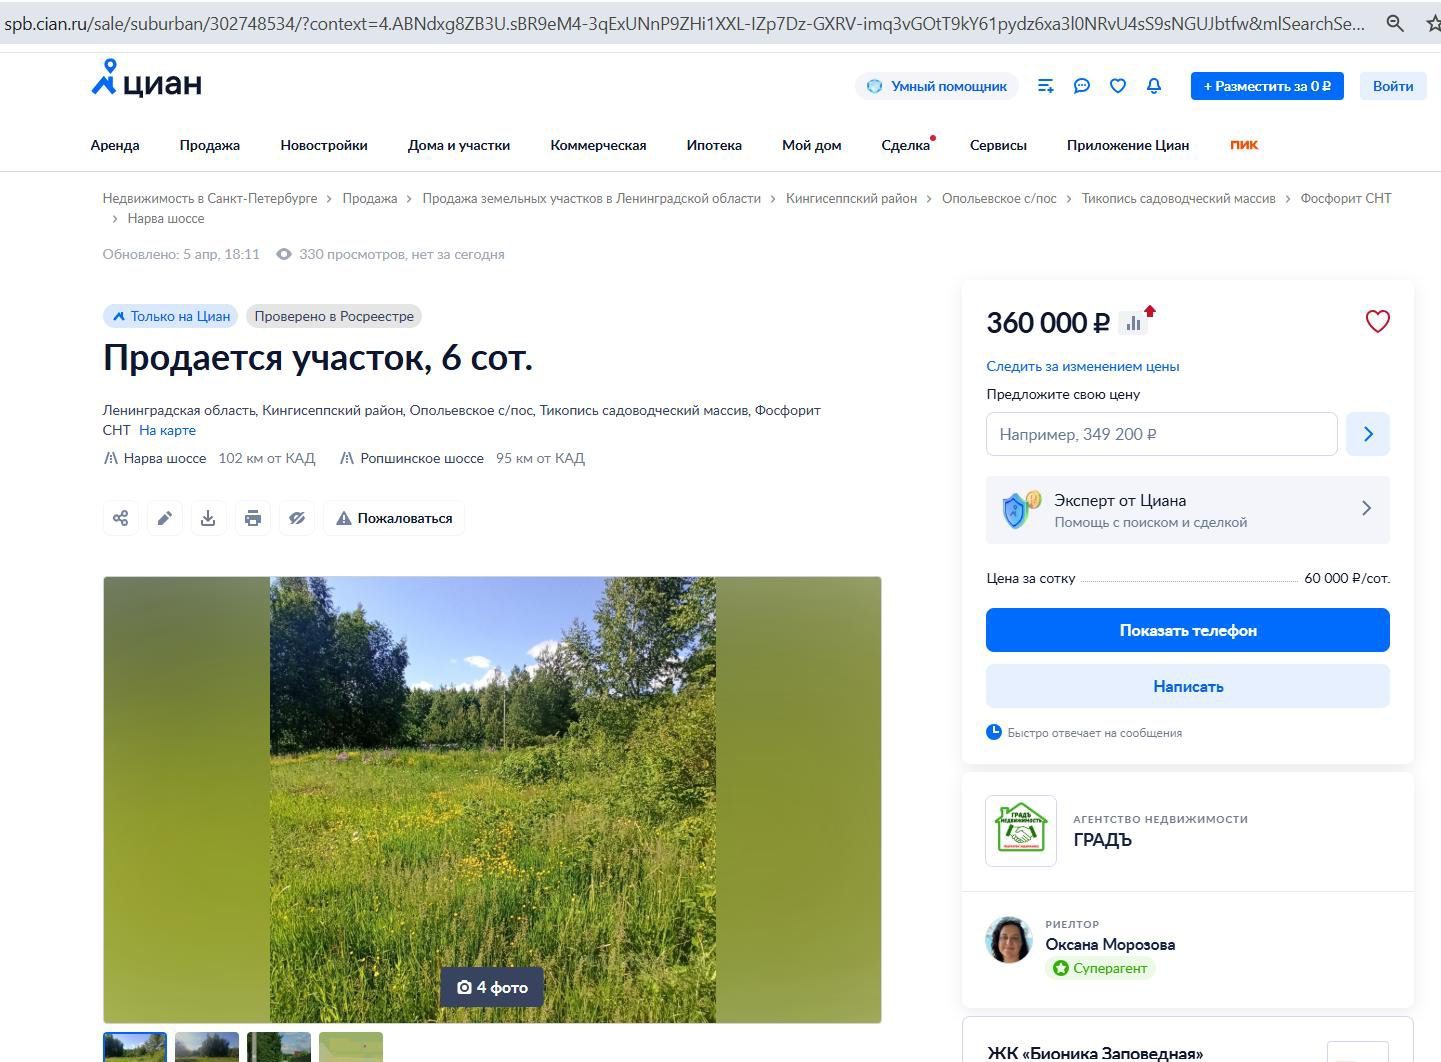Viewport: 1441px width, 1062px height.
Task: Click the 4 фото photo counter
Action: pyautogui.click(x=492, y=987)
